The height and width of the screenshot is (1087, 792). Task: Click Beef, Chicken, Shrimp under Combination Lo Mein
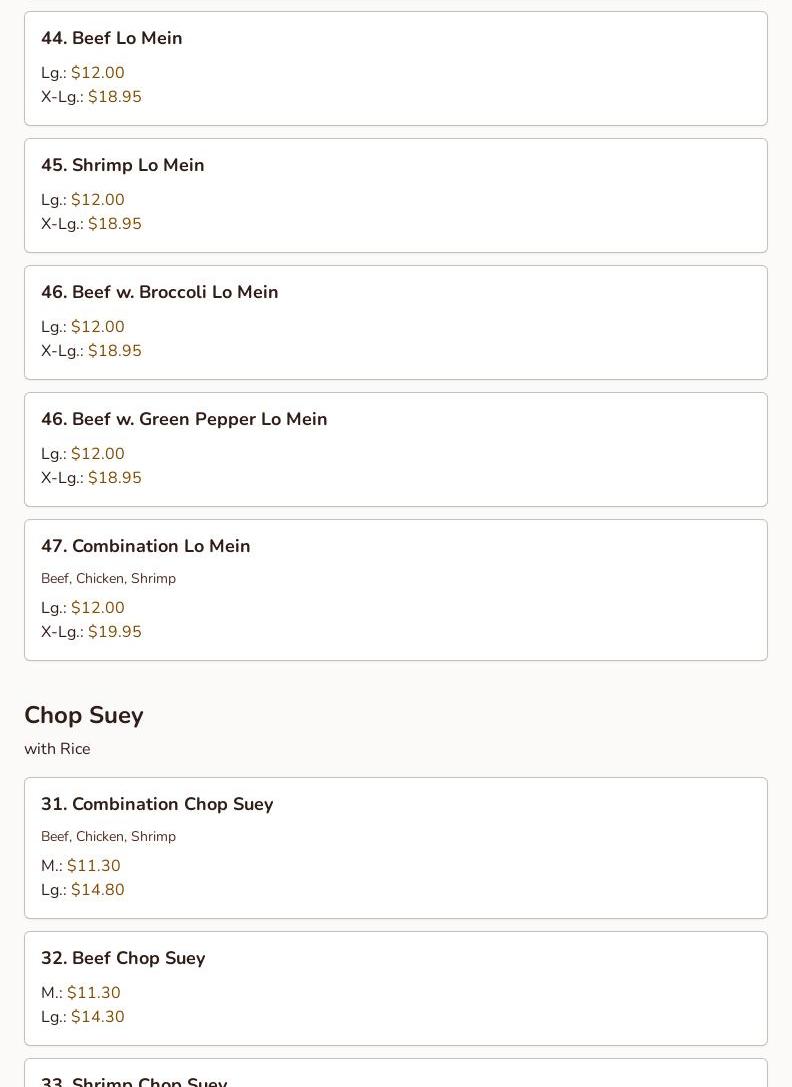108,578
